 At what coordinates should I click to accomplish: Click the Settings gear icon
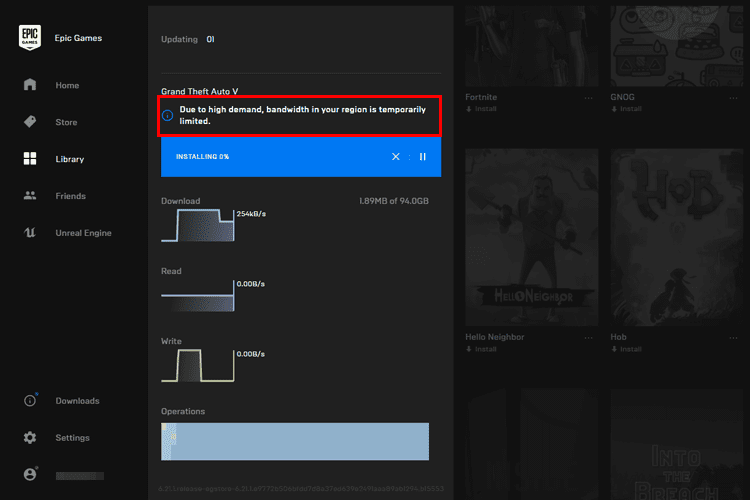click(x=30, y=437)
